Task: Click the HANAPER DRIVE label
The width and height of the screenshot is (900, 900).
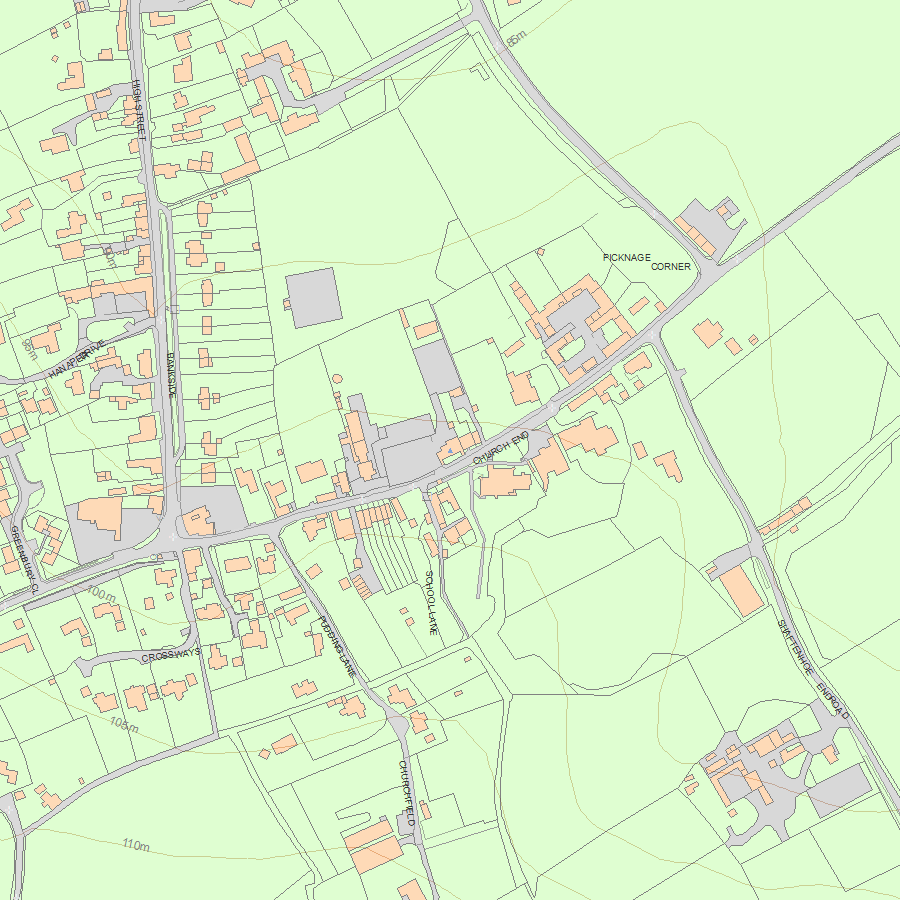Action: pos(77,359)
